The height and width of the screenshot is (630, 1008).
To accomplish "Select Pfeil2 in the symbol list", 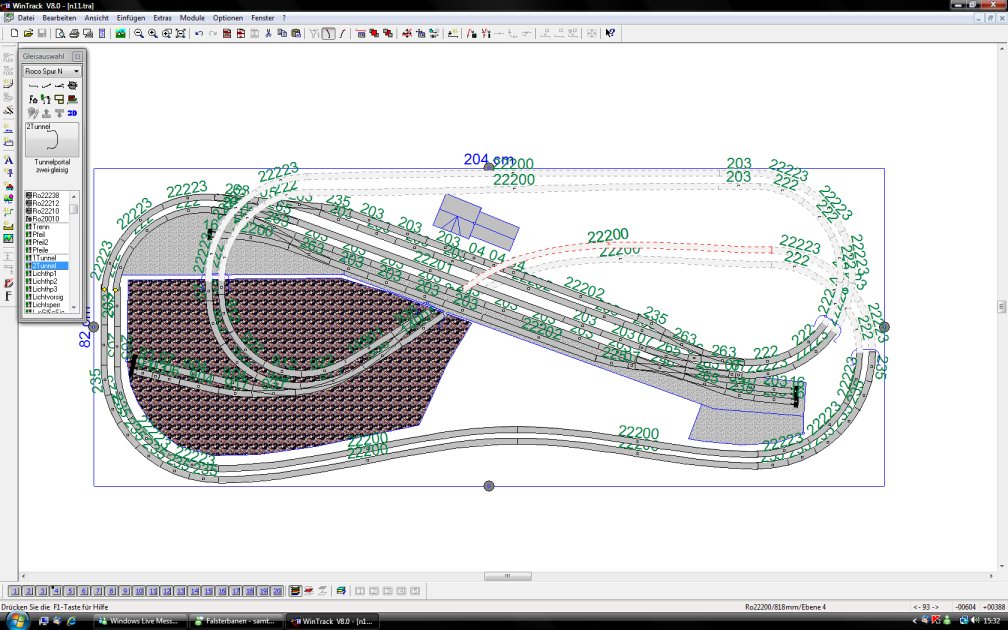I will pyautogui.click(x=46, y=242).
